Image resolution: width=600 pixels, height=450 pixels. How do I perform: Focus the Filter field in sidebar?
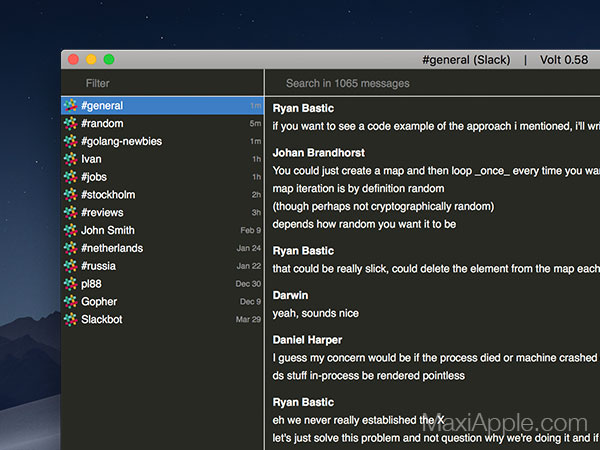point(162,83)
